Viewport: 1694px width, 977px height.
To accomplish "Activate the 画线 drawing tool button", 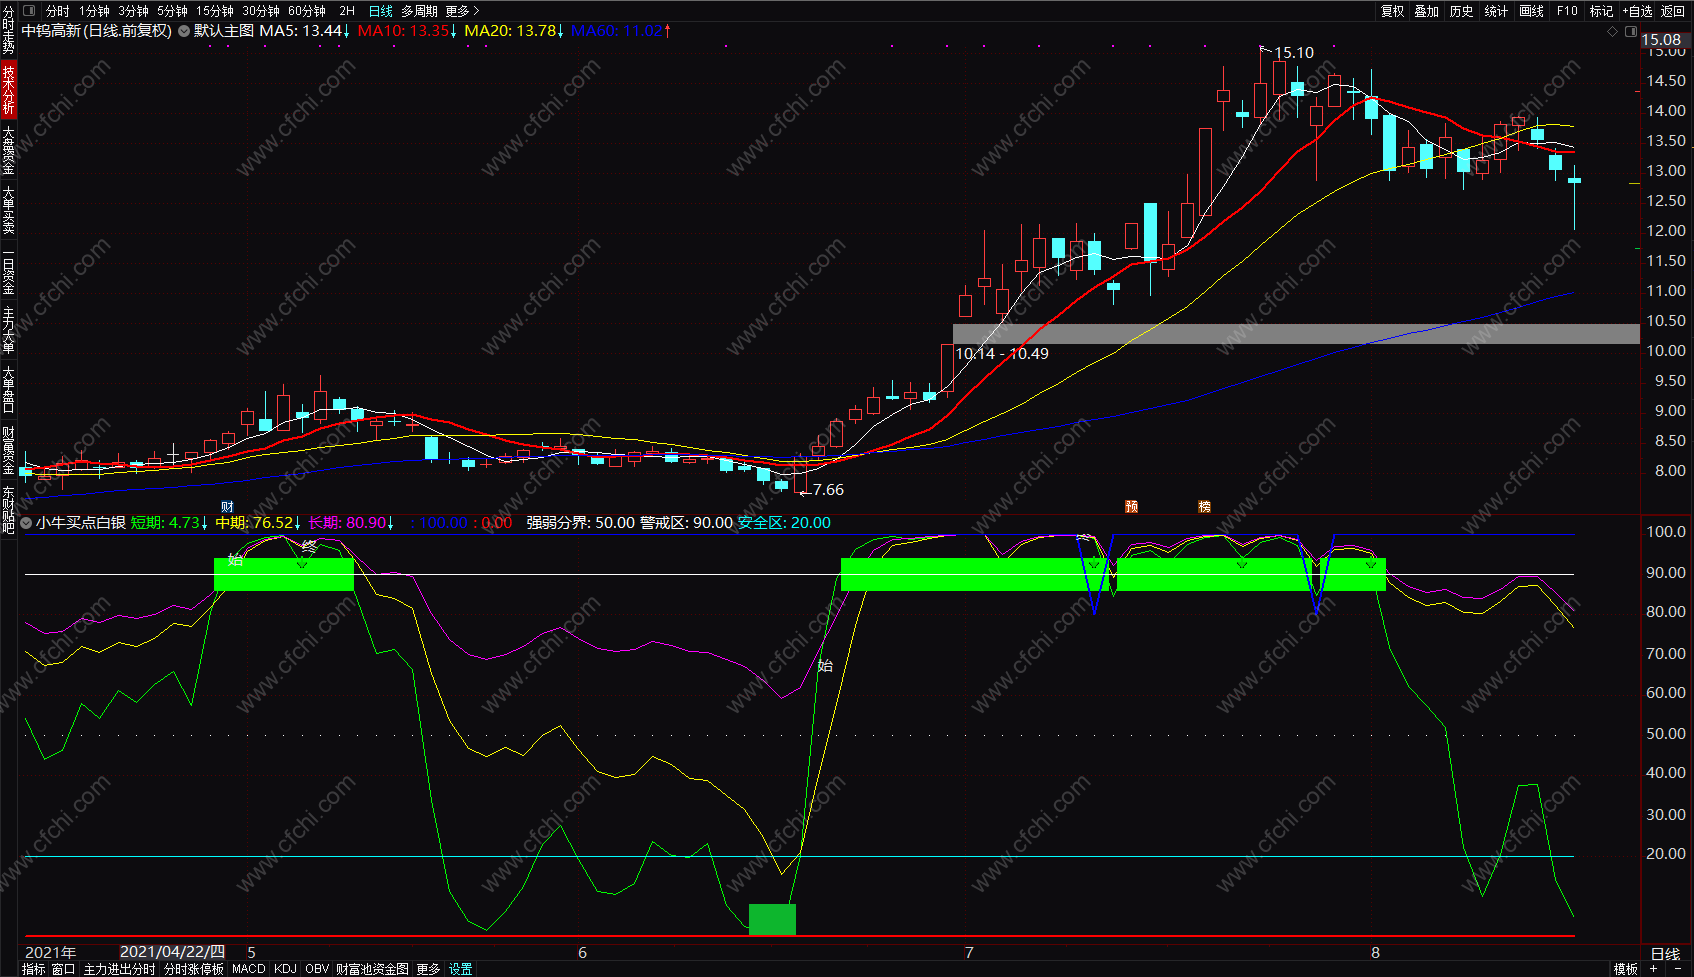I will coord(1531,11).
